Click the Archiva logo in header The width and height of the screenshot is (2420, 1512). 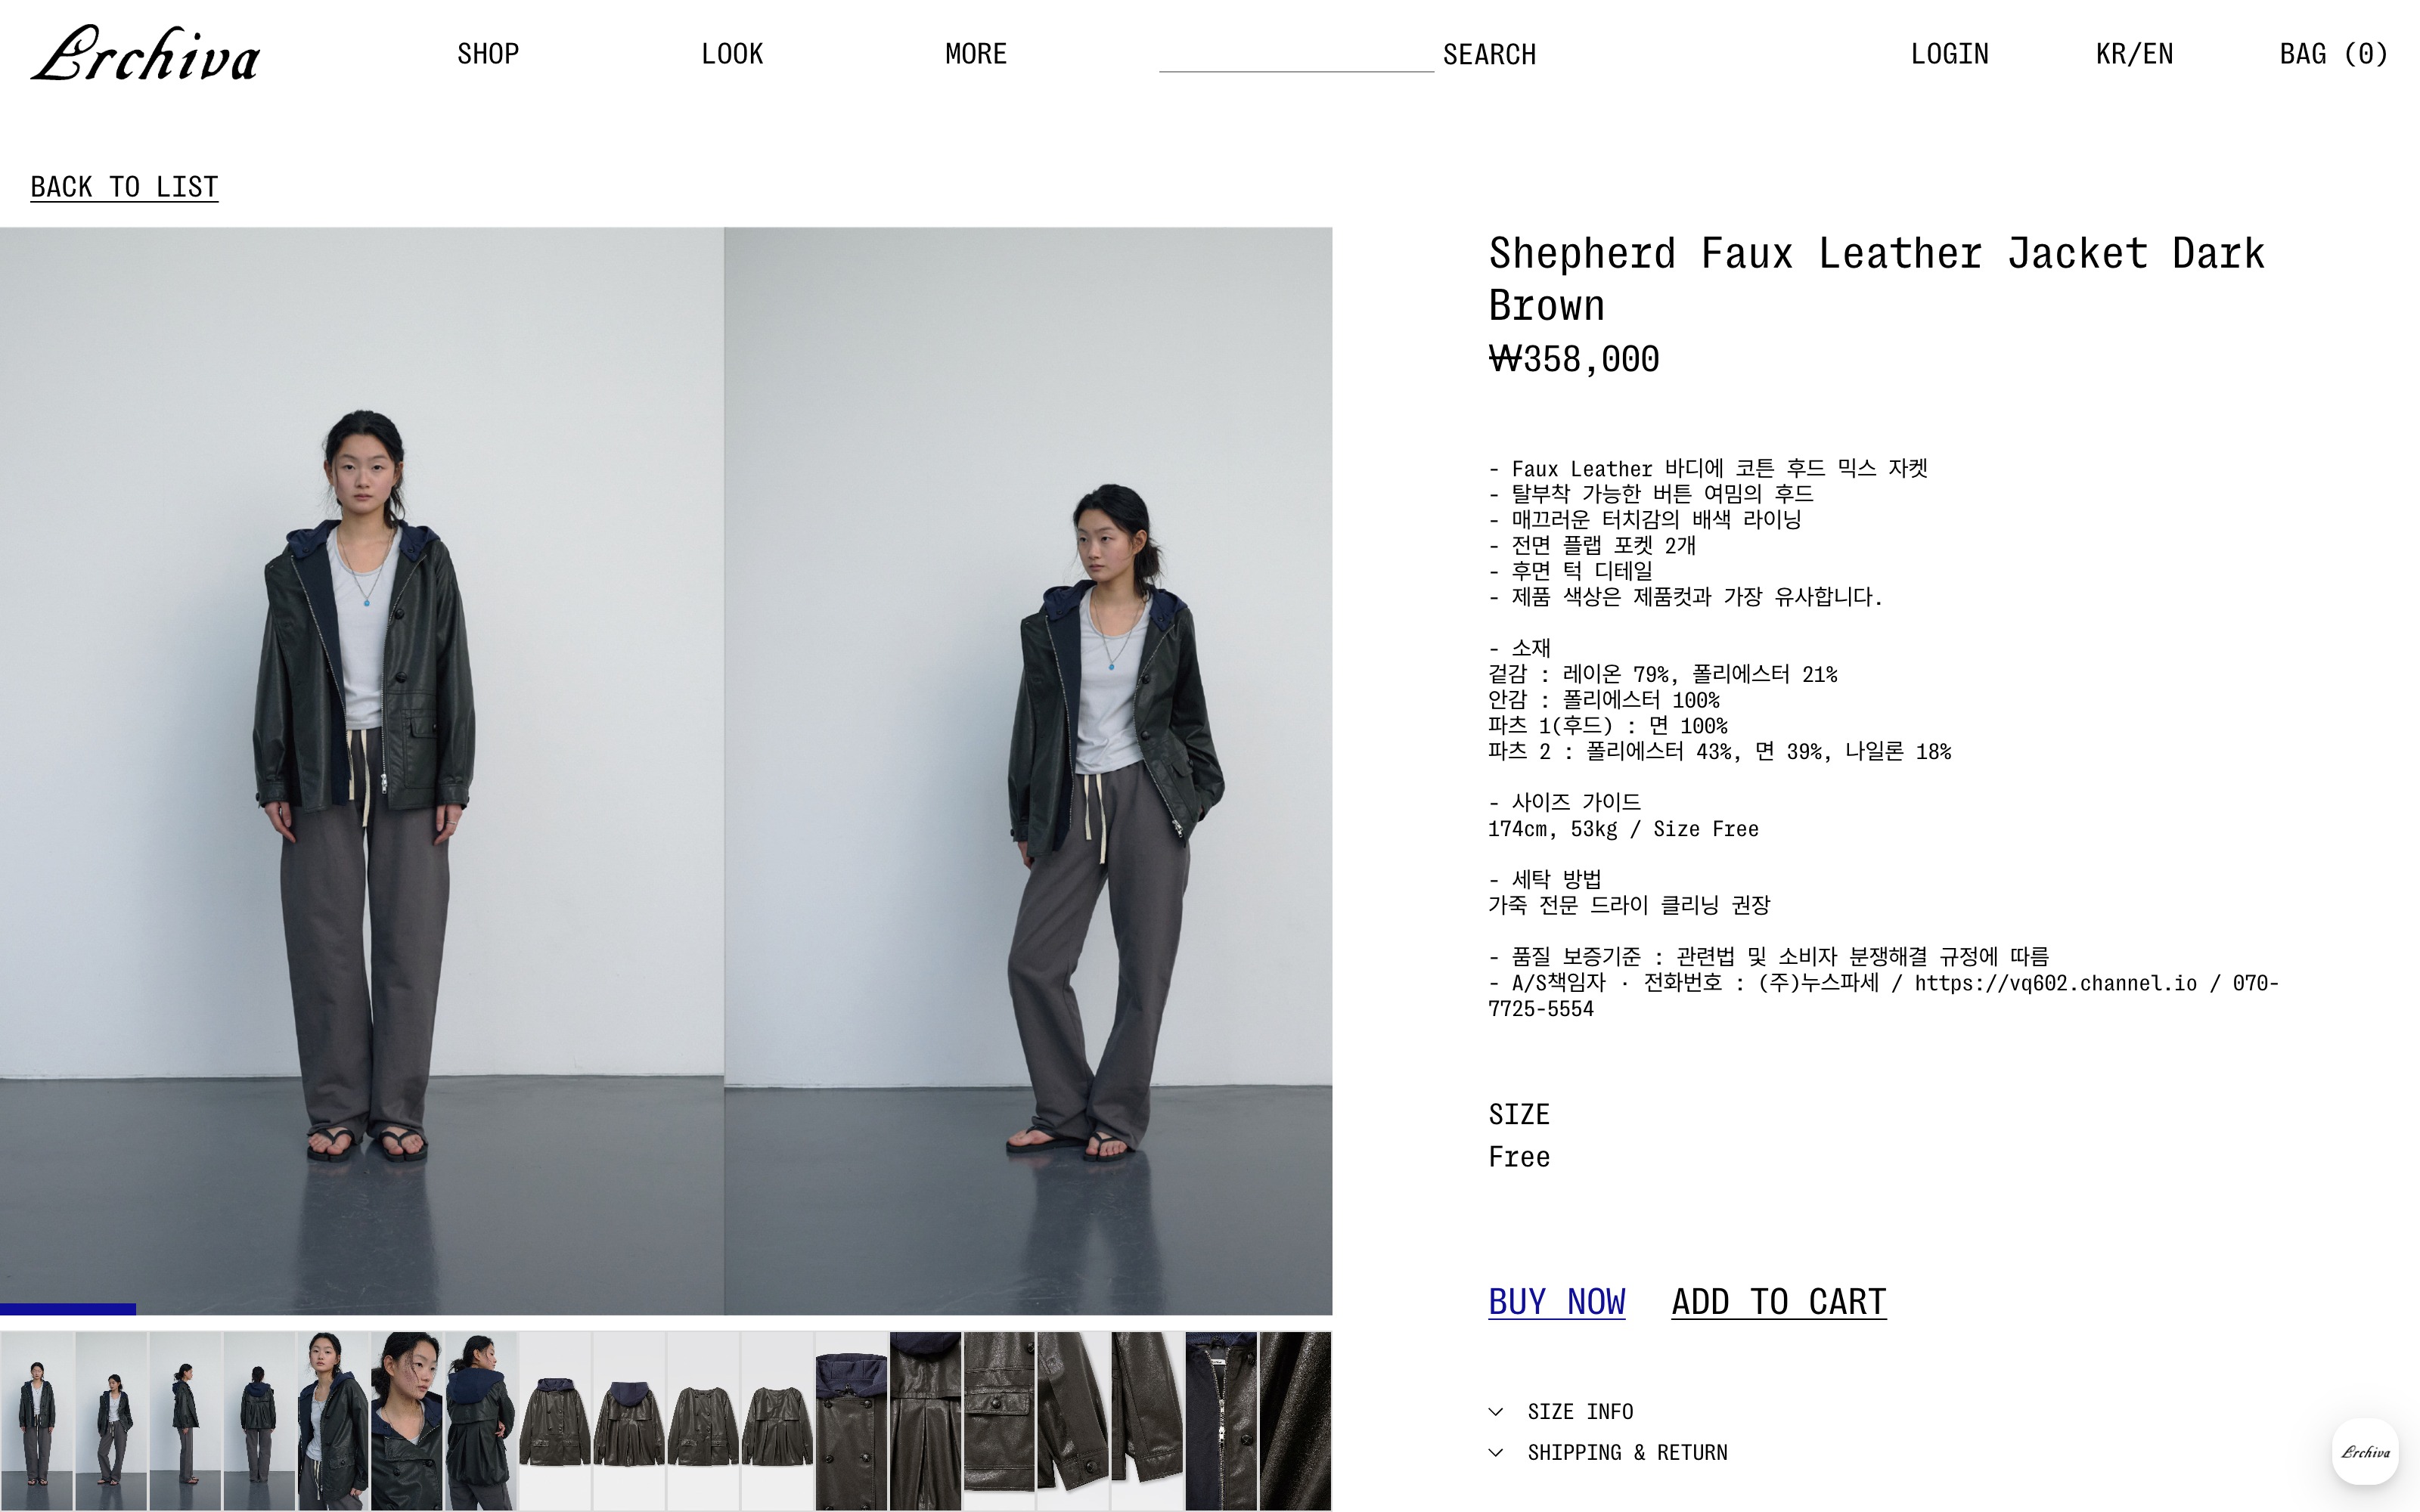tap(145, 54)
